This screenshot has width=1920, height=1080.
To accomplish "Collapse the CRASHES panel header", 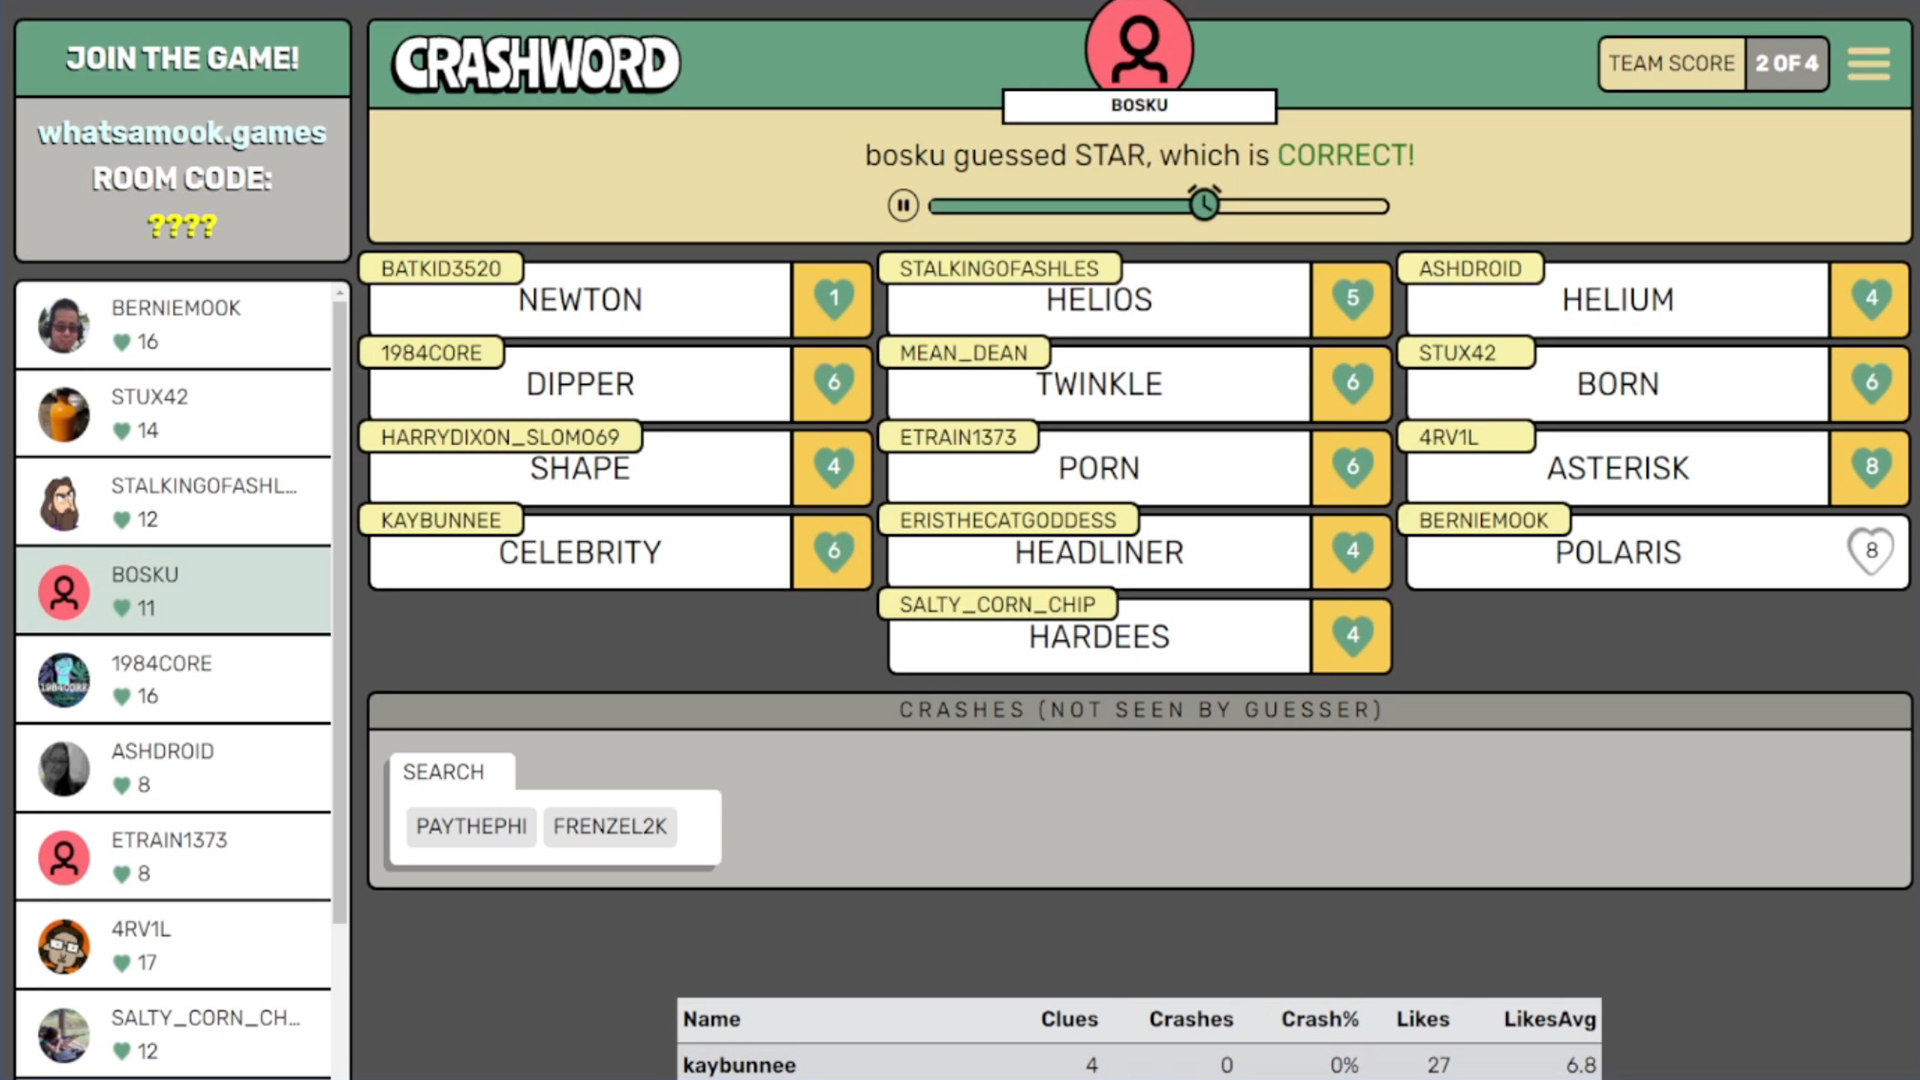I will tap(1139, 709).
